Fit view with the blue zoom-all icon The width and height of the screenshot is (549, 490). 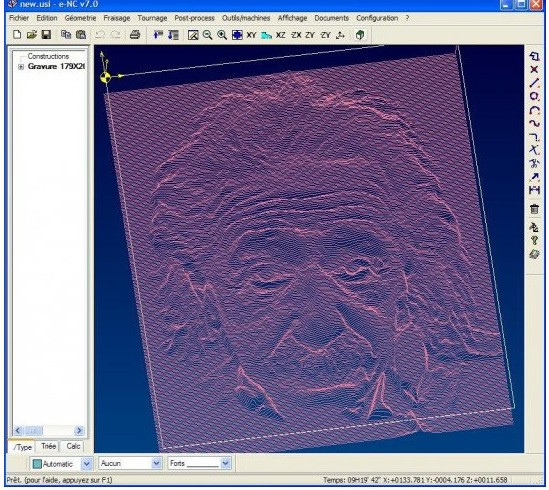237,35
